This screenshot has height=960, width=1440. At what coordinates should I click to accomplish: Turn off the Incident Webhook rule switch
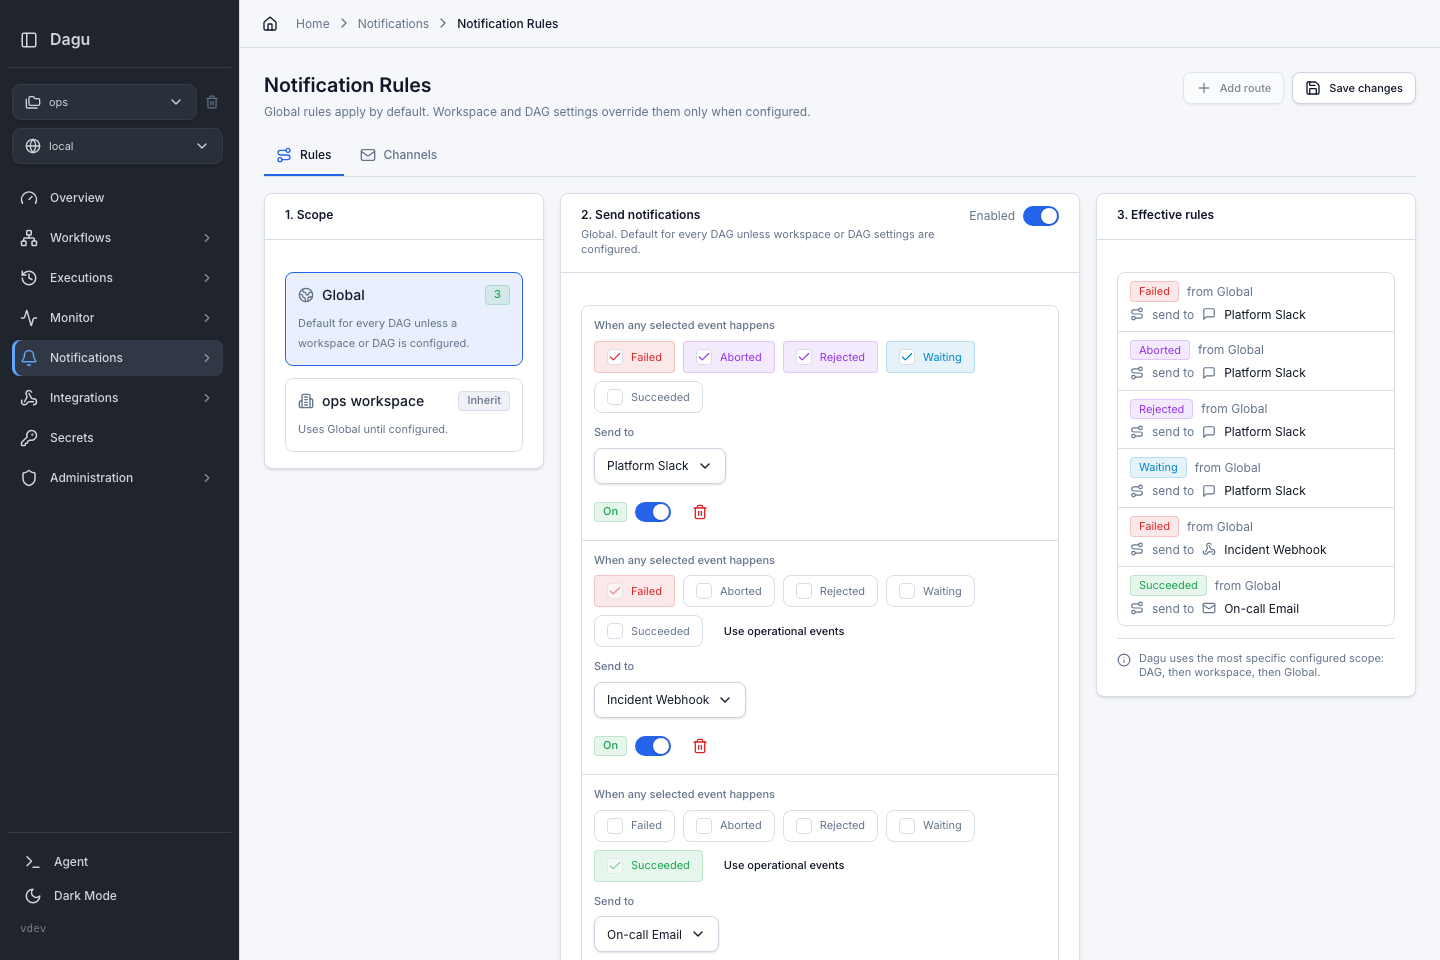click(x=653, y=746)
